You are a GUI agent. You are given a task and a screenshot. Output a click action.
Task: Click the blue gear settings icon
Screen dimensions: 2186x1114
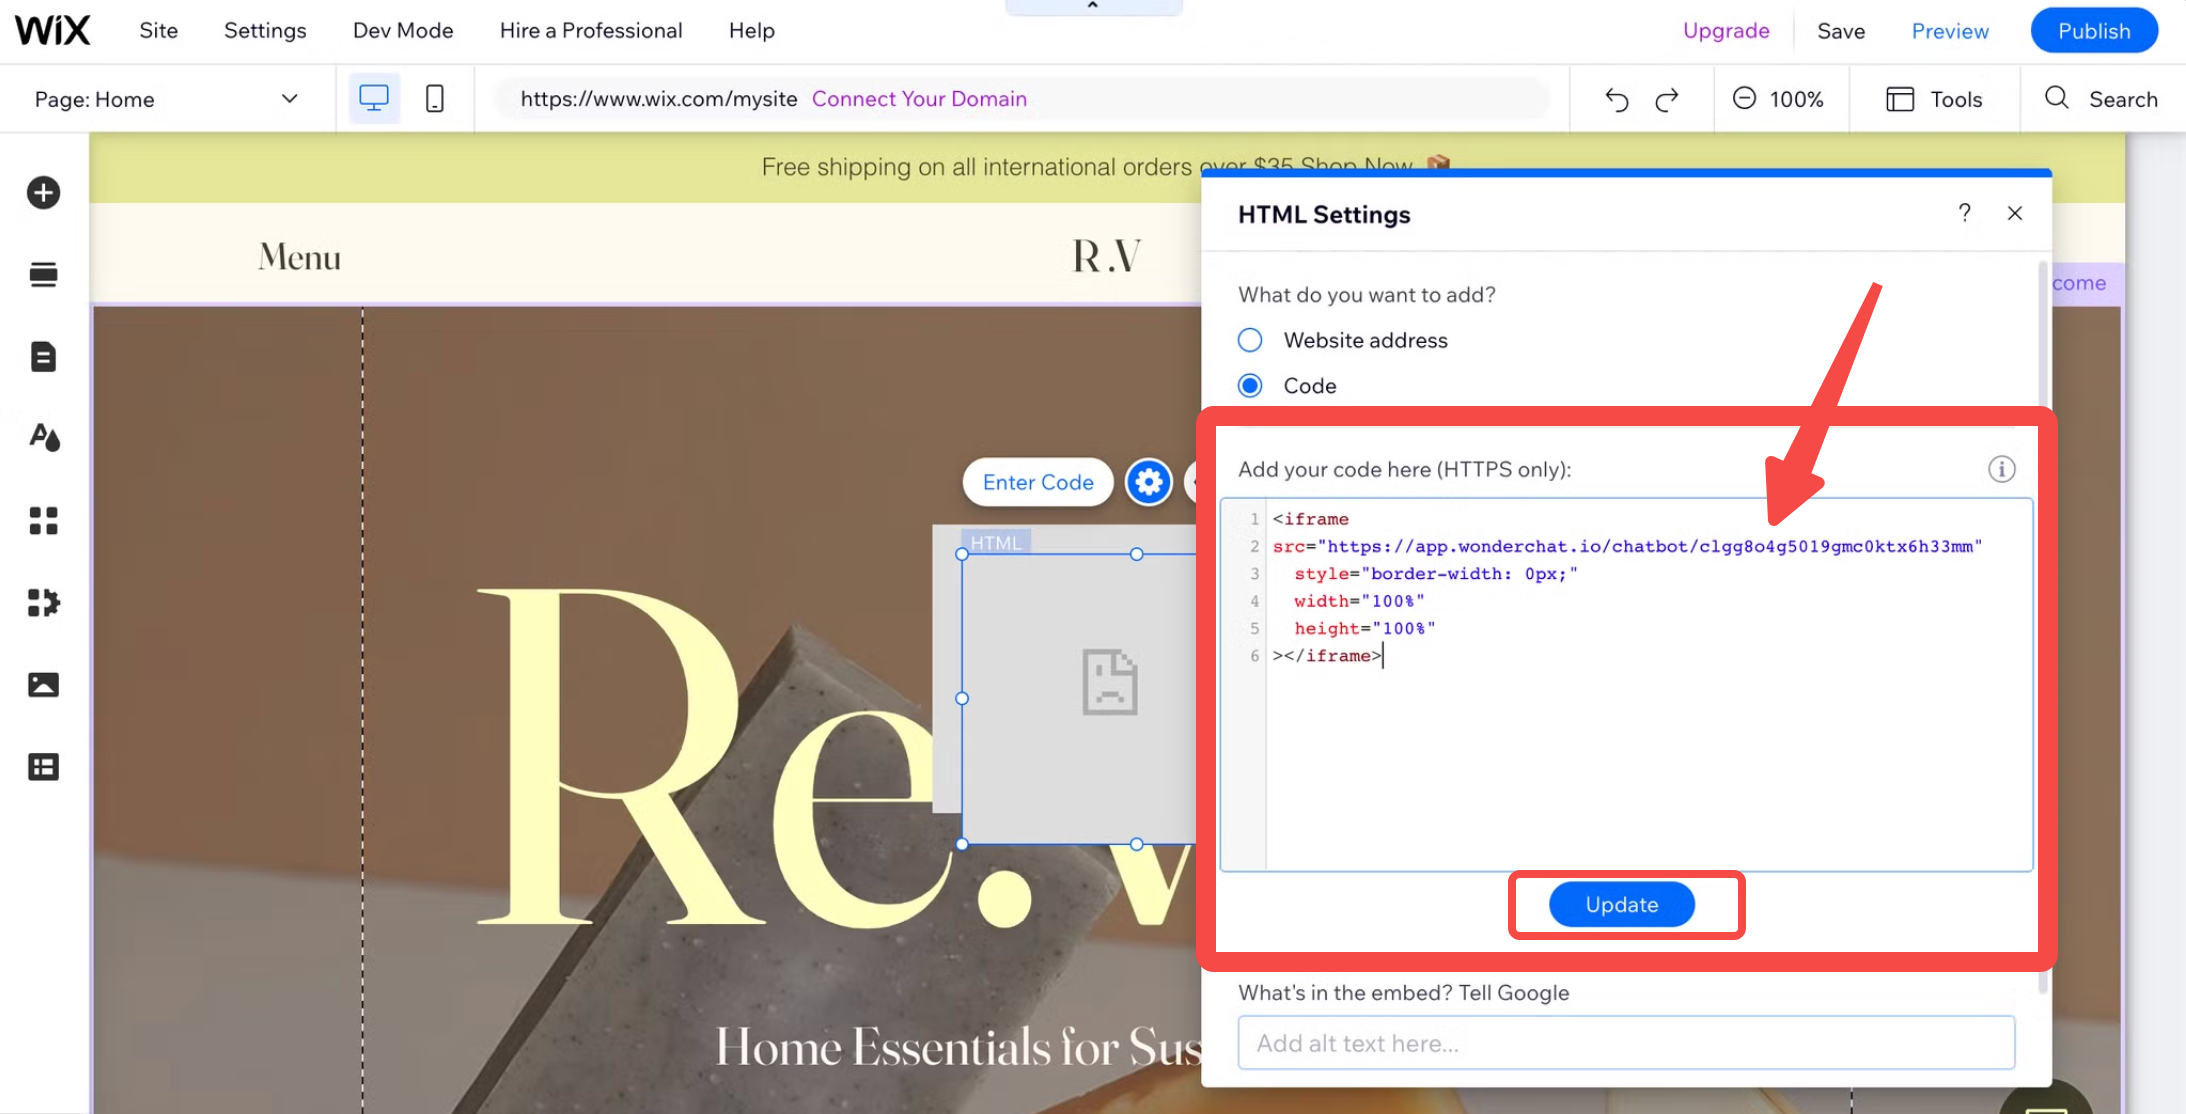(x=1148, y=483)
